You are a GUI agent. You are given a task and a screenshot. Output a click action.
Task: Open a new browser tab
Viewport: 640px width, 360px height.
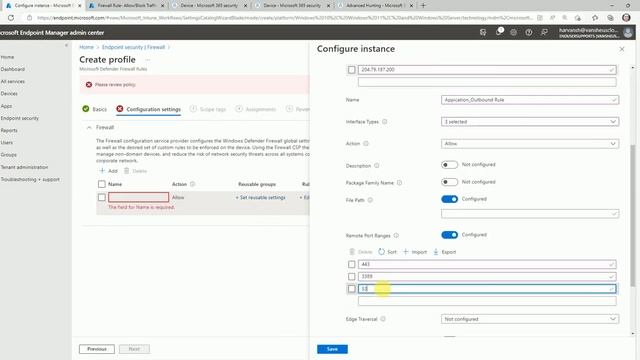pos(423,5)
